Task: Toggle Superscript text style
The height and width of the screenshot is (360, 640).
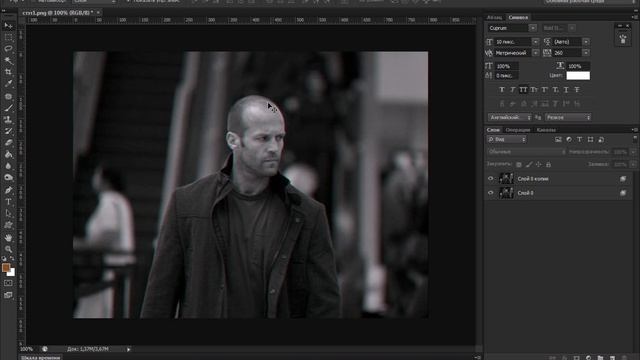Action: [544, 90]
